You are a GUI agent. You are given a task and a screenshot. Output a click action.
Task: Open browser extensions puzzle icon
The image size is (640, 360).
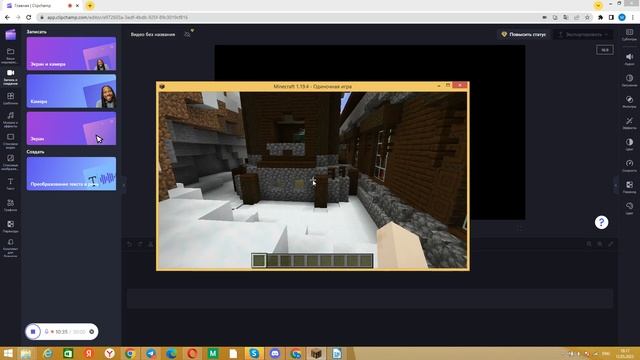click(600, 17)
